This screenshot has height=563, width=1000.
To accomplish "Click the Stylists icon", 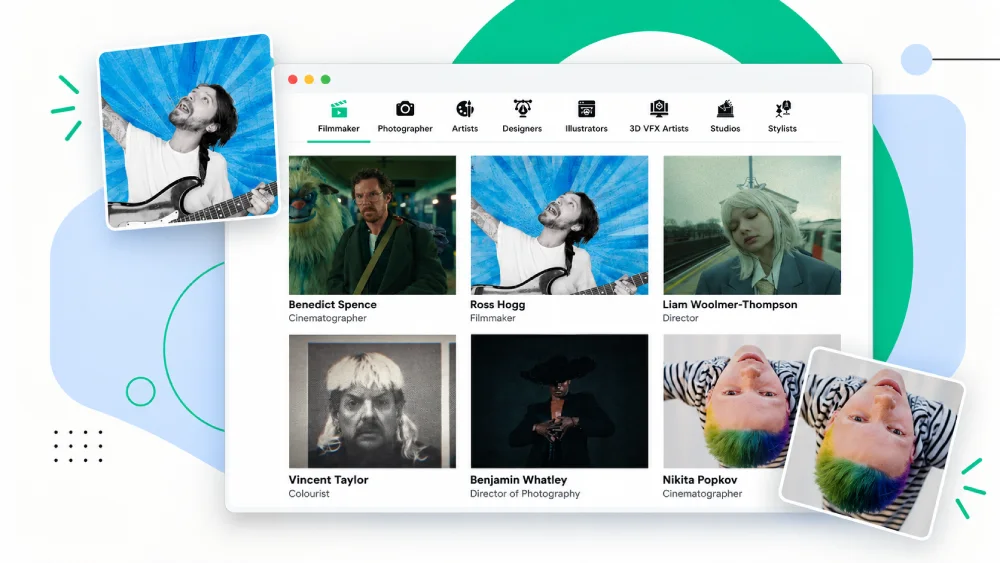I will pyautogui.click(x=783, y=109).
